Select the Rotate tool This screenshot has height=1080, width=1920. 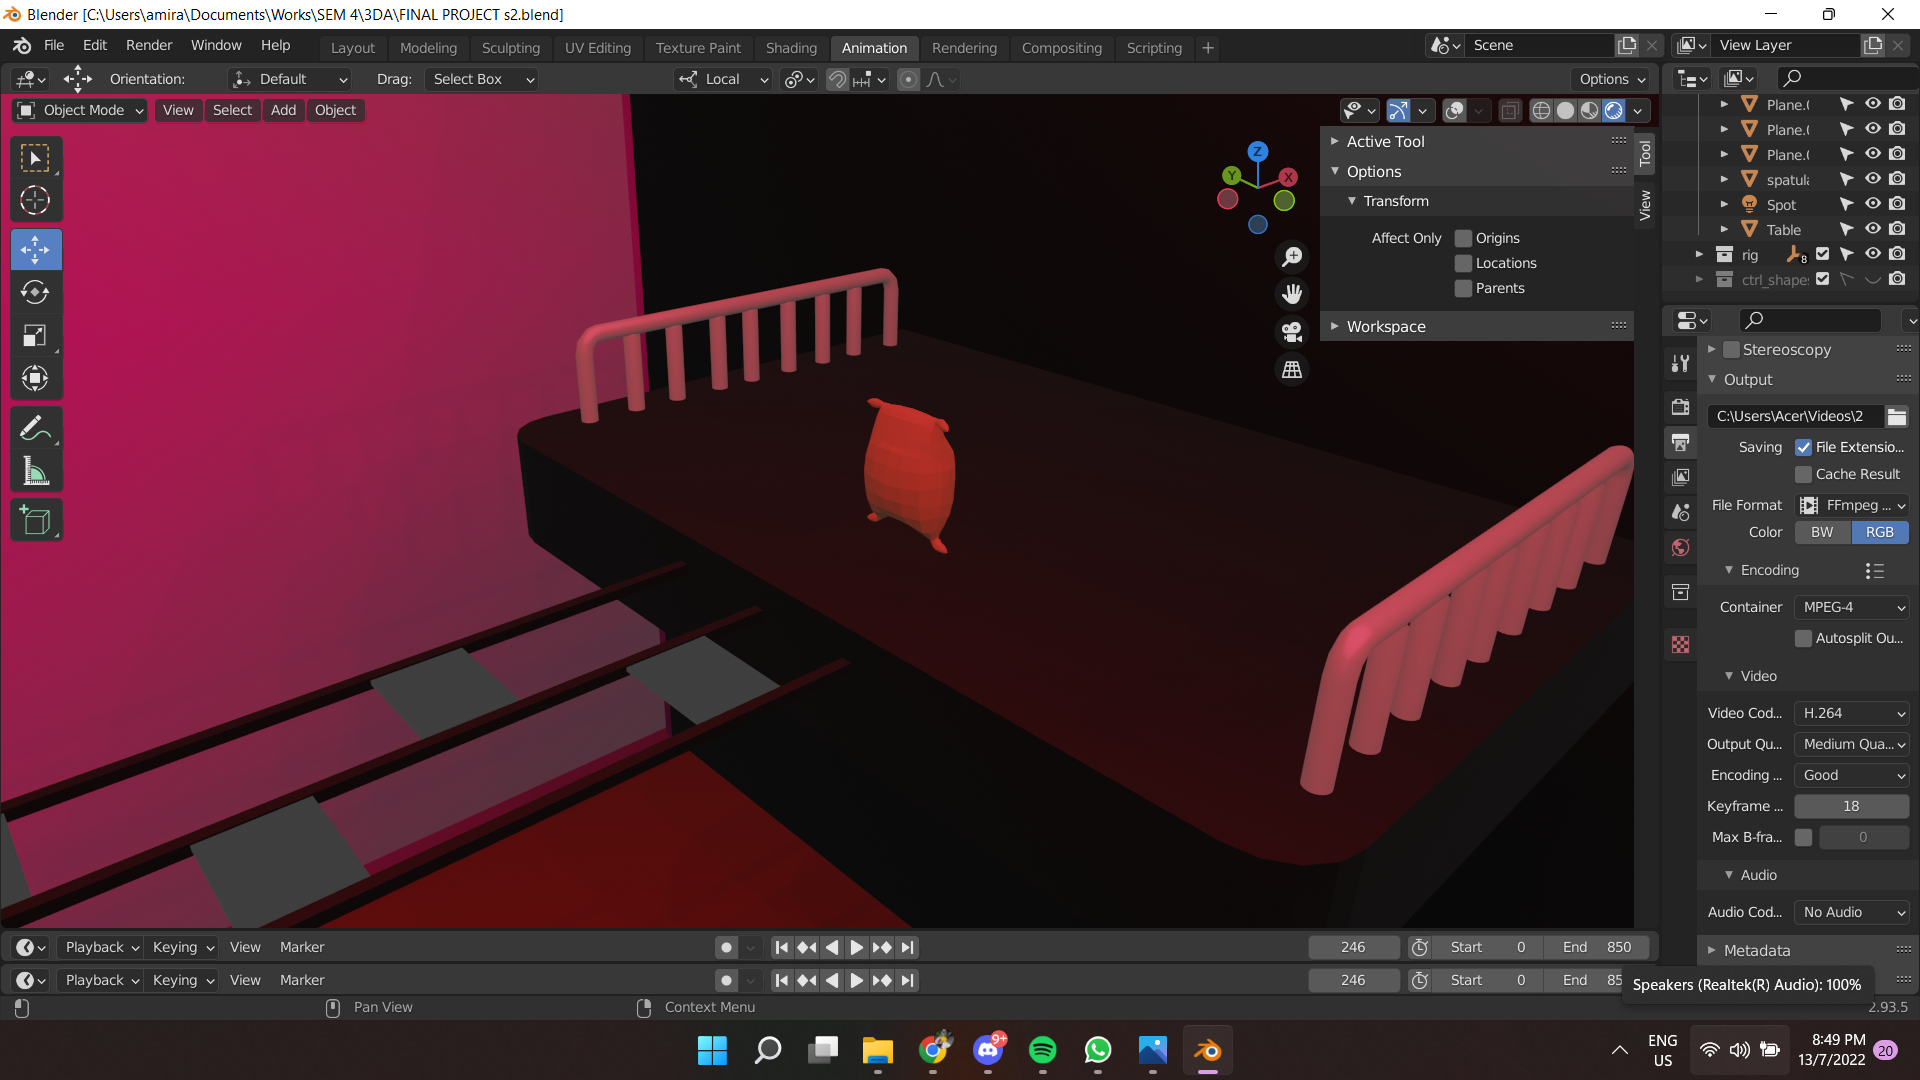(35, 292)
